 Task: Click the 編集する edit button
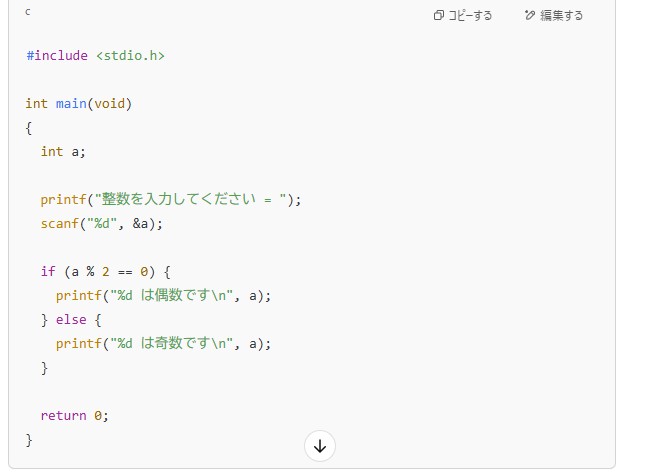click(554, 16)
